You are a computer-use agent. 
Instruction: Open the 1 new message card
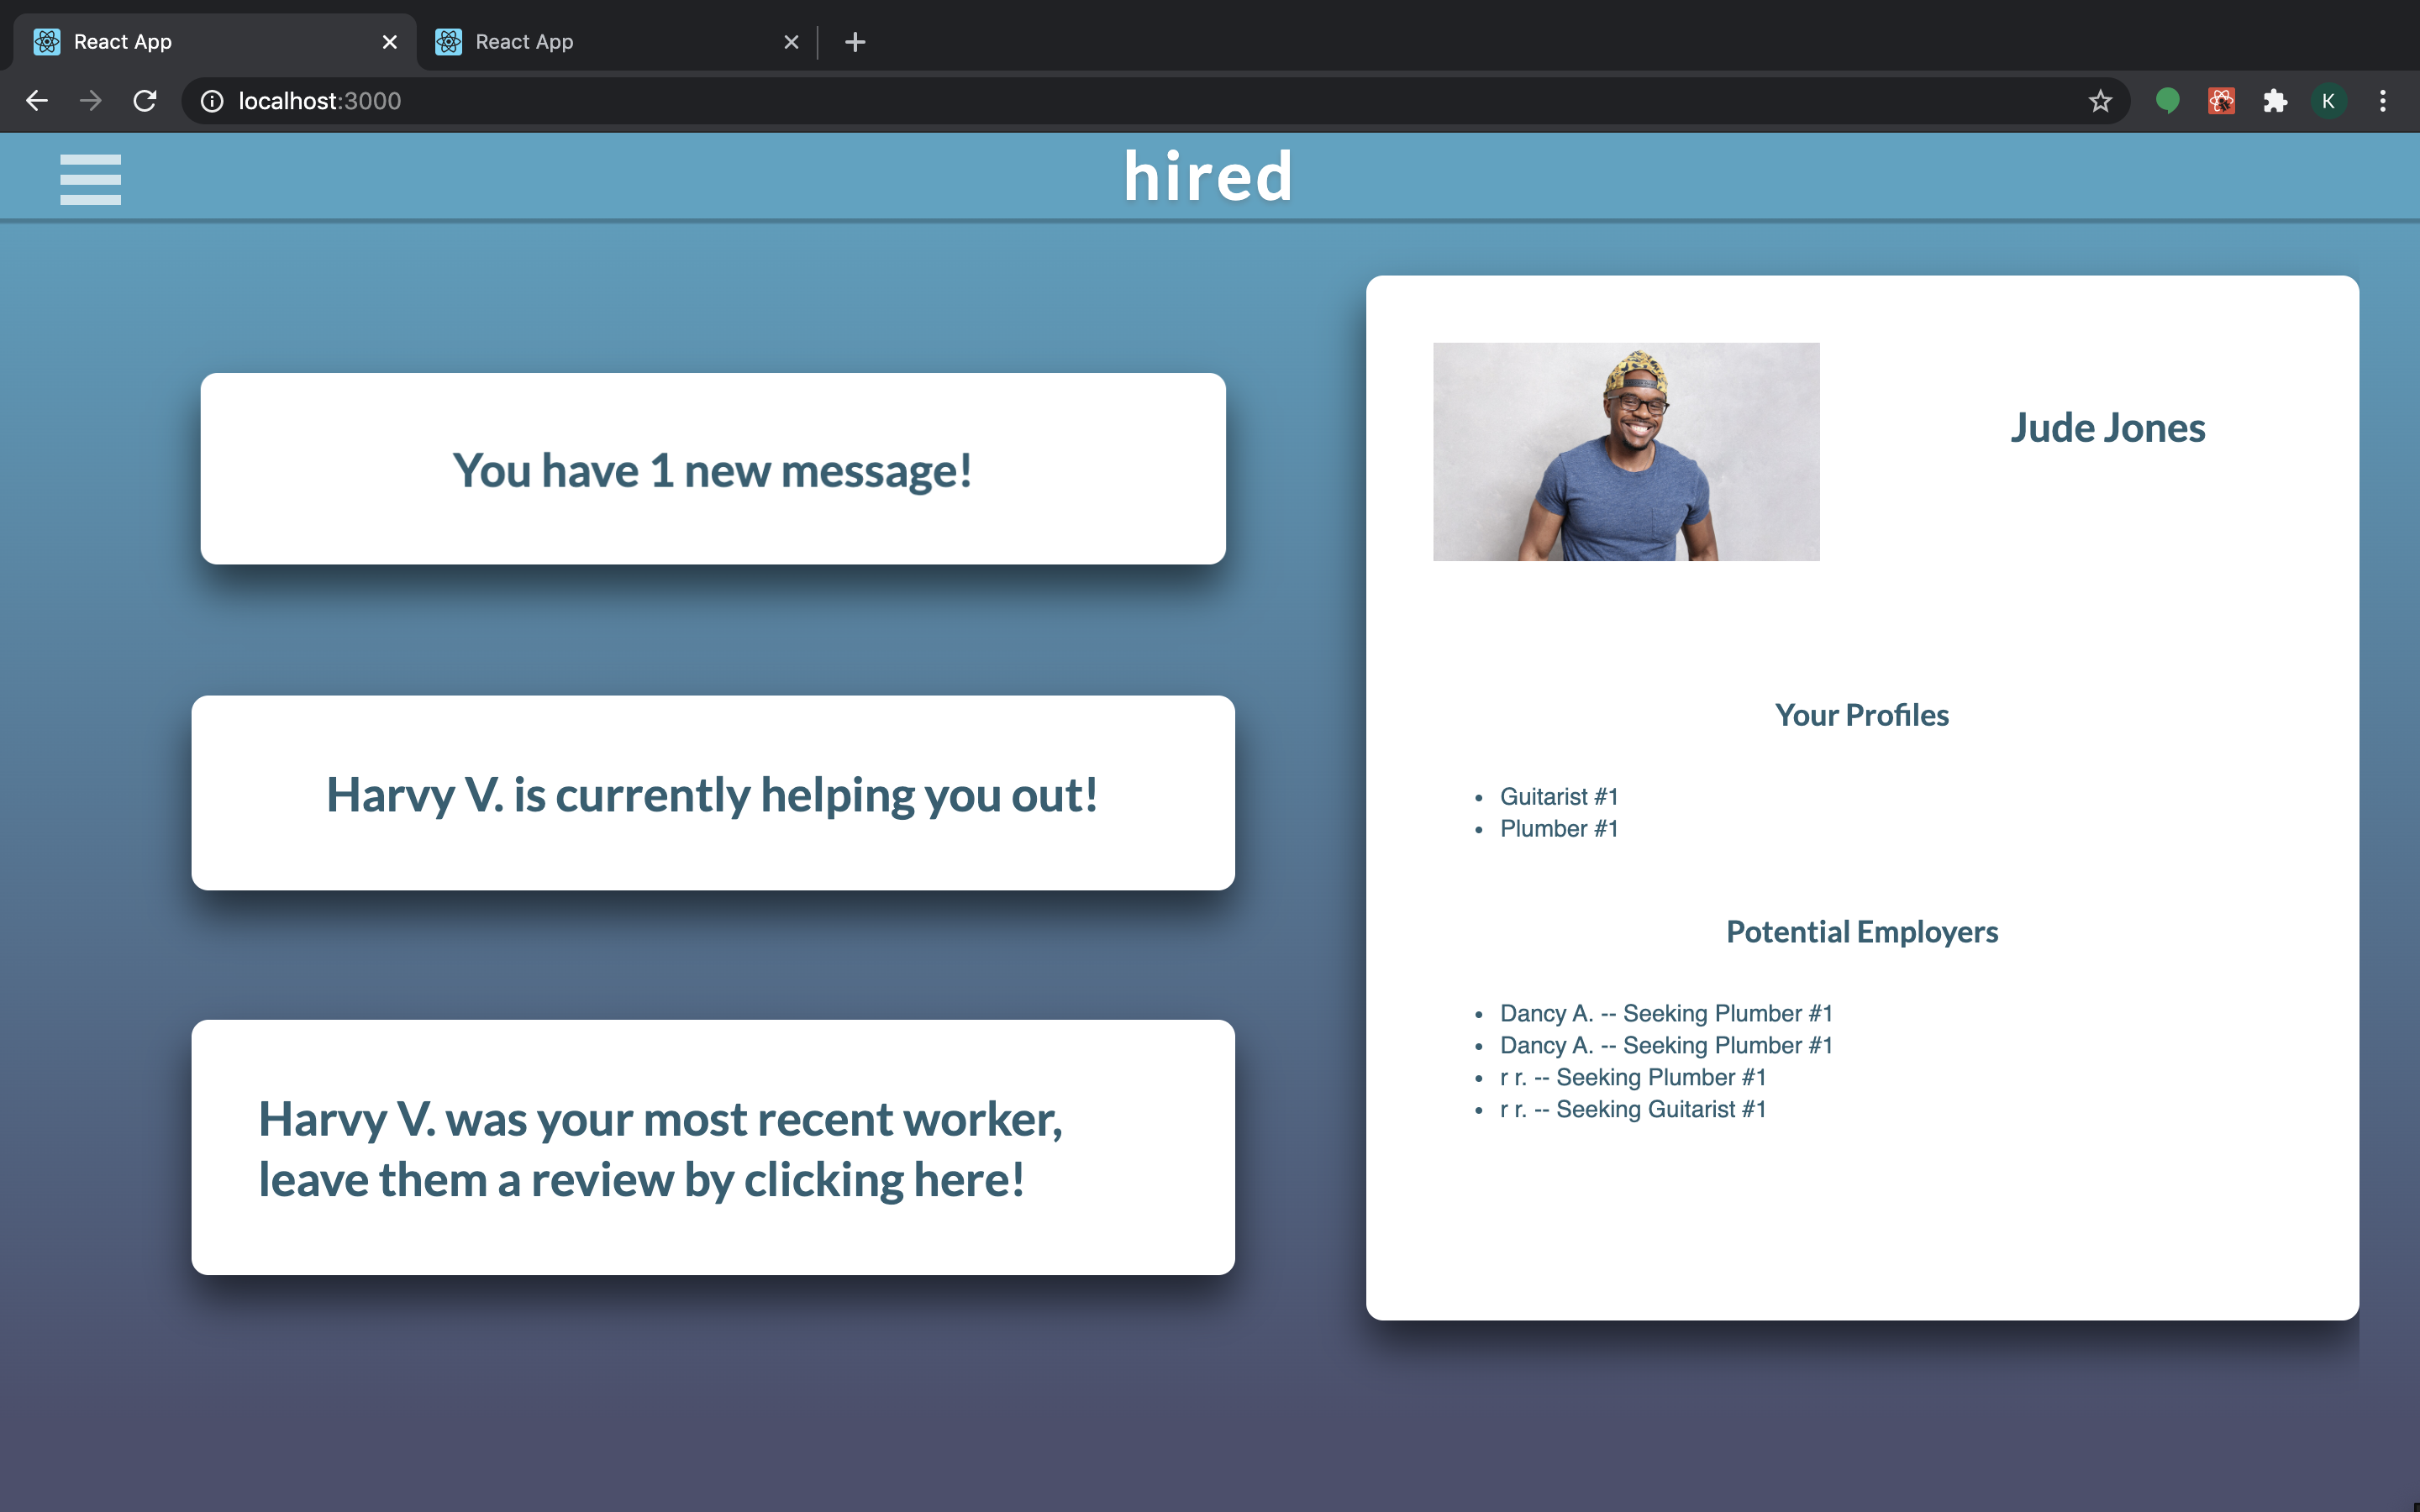[712, 469]
